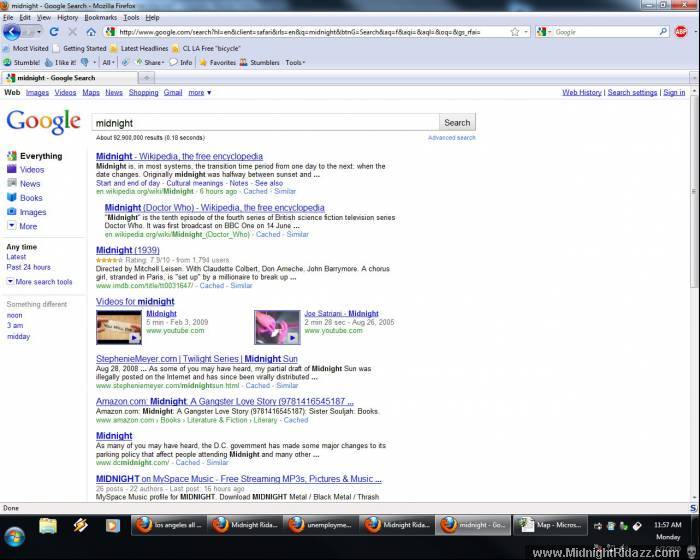The height and width of the screenshot is (560, 700).
Task: Open the History menu
Action: [x=68, y=17]
